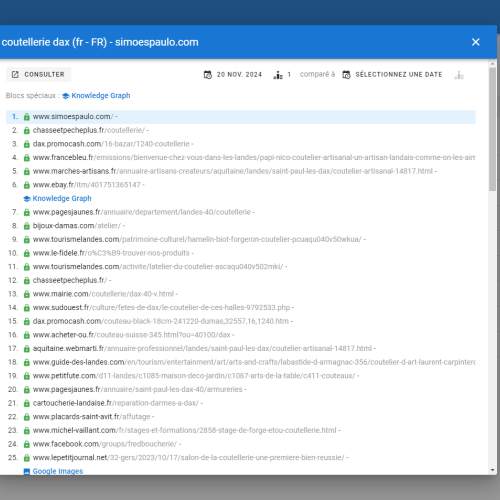
Task: Click lock icon beside www.ebay.fr
Action: pyautogui.click(x=27, y=185)
